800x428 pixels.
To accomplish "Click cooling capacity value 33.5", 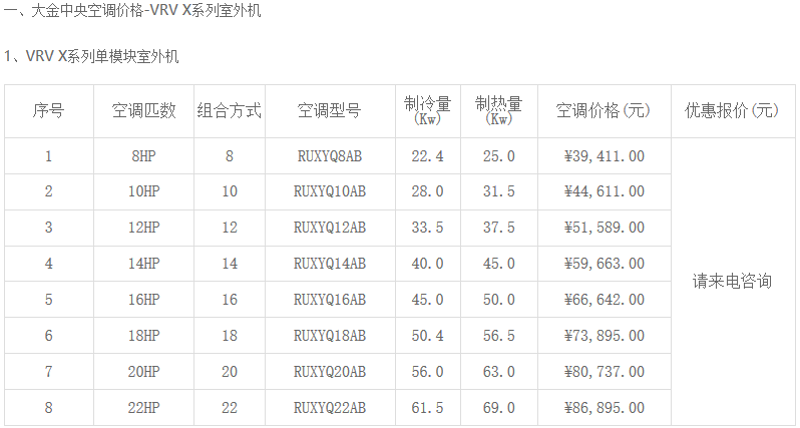I will tap(428, 227).
